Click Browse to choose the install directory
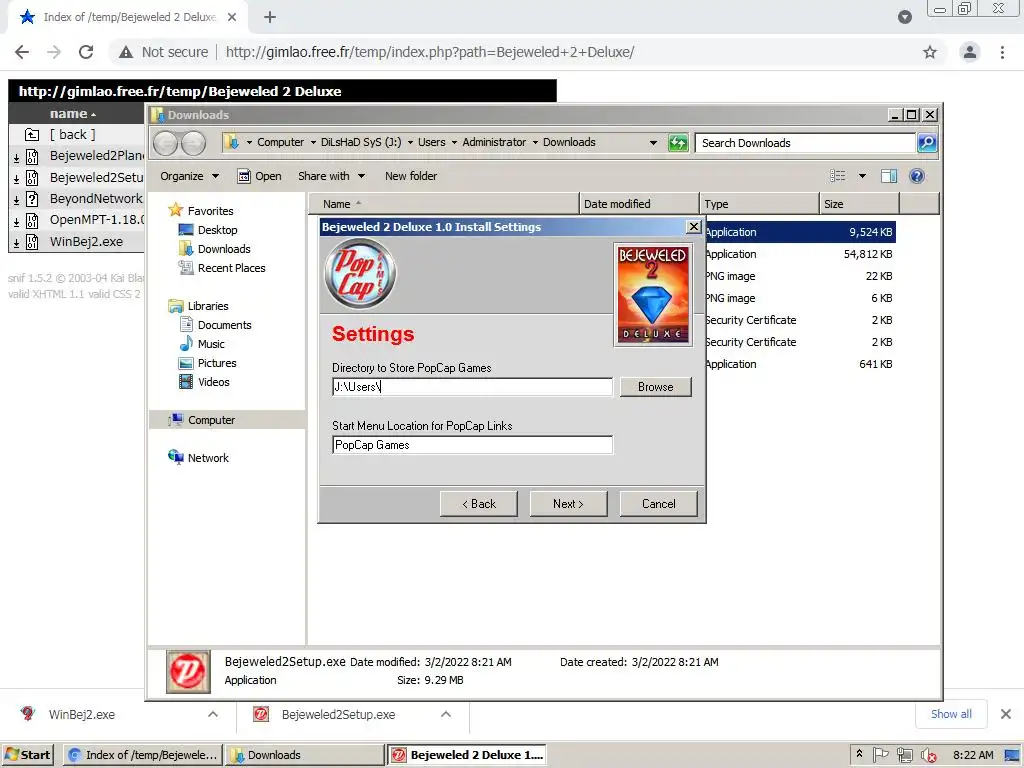 (x=655, y=387)
